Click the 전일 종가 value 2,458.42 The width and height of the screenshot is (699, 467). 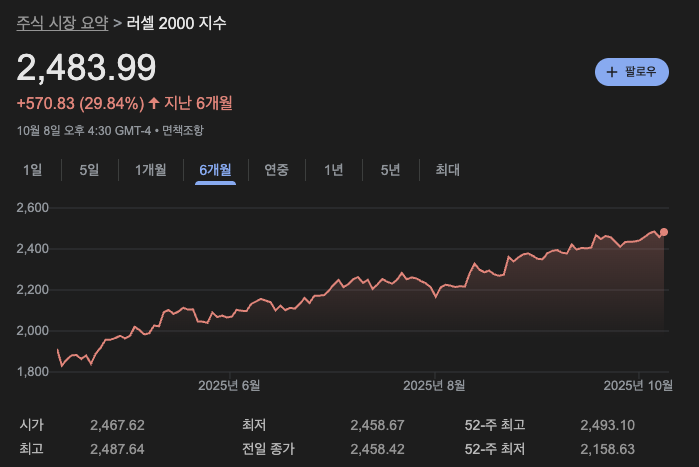click(x=377, y=449)
